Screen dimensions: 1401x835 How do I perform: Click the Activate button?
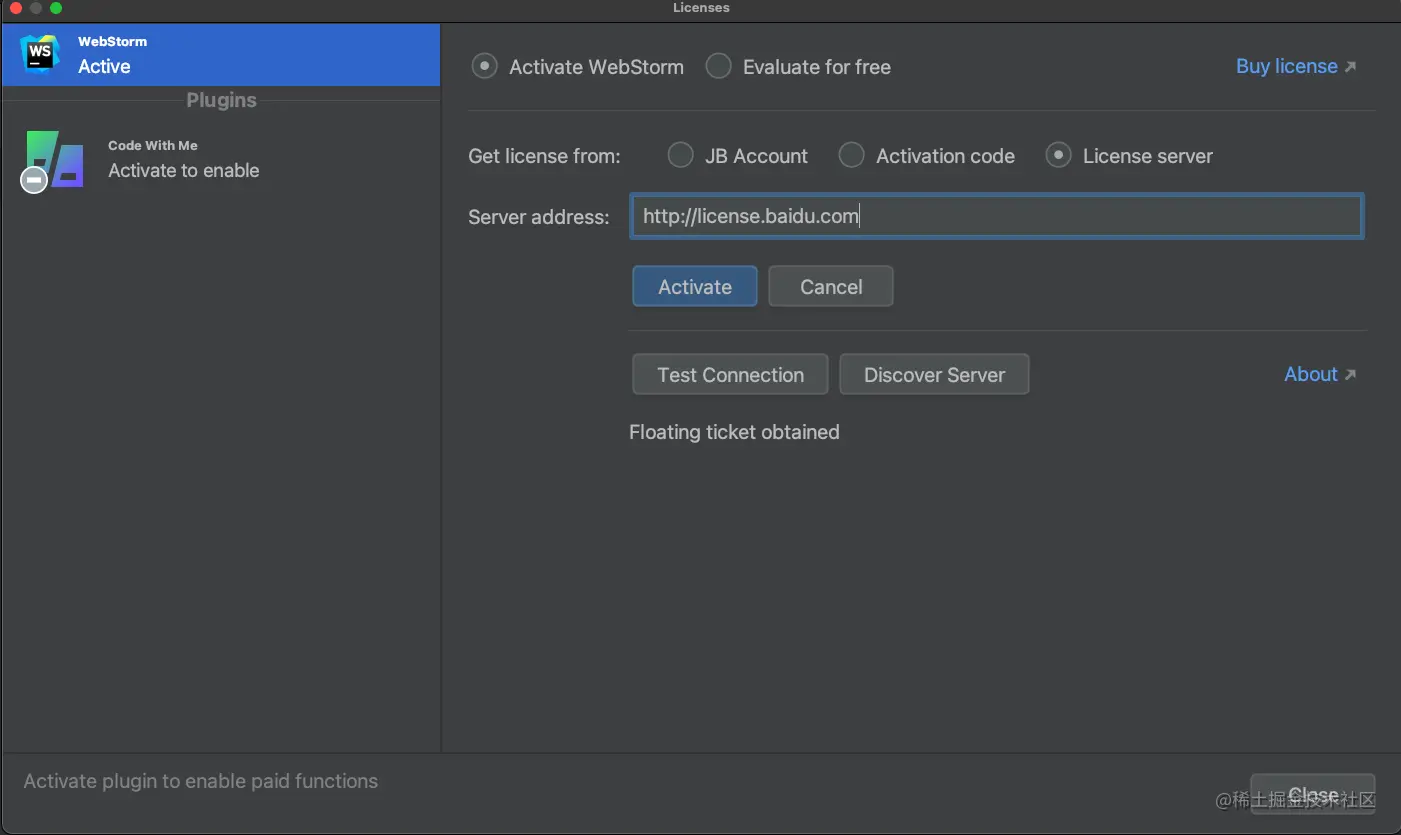(x=695, y=287)
